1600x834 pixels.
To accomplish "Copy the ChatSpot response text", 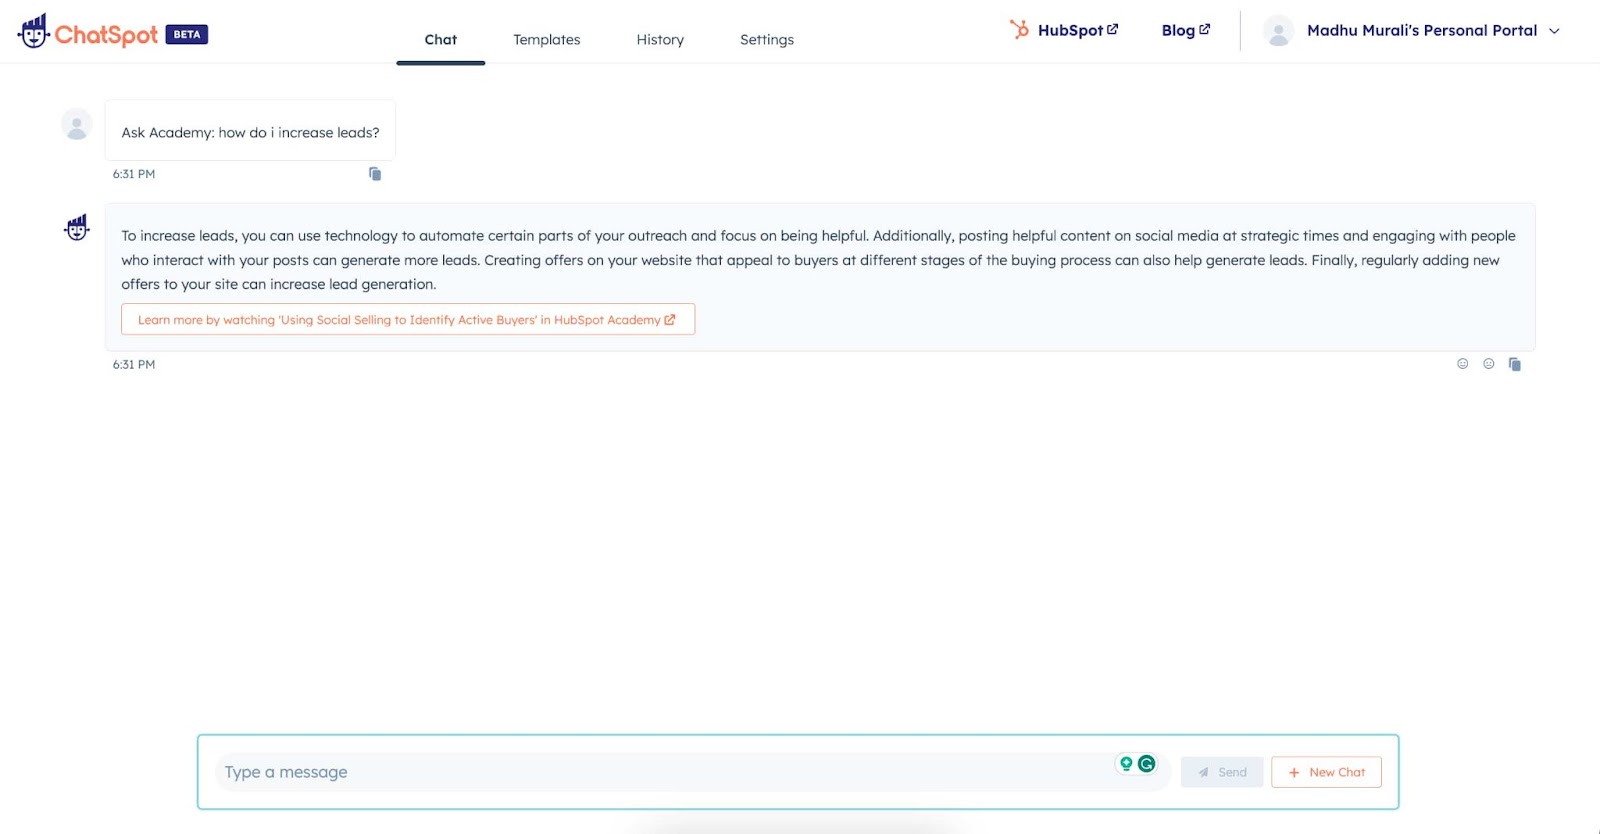I will tap(1515, 364).
